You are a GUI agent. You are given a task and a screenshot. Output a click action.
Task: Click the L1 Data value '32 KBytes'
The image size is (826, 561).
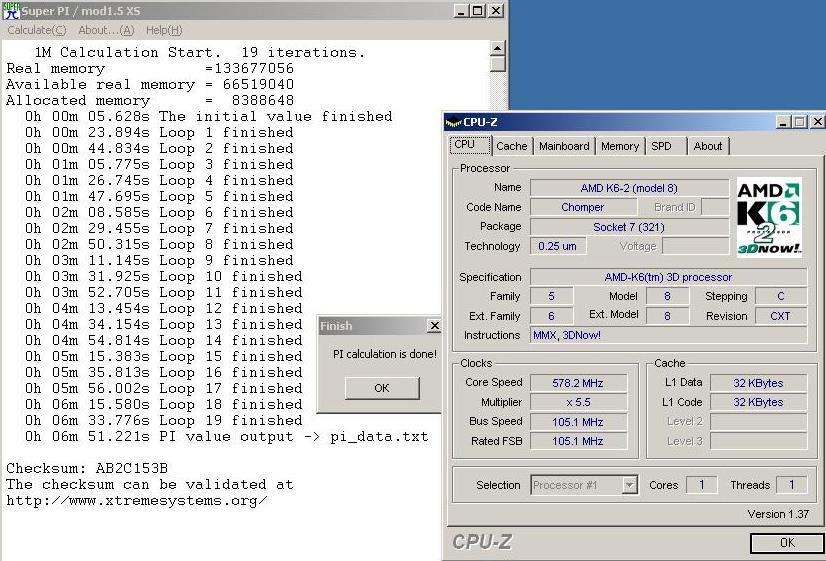tap(758, 383)
